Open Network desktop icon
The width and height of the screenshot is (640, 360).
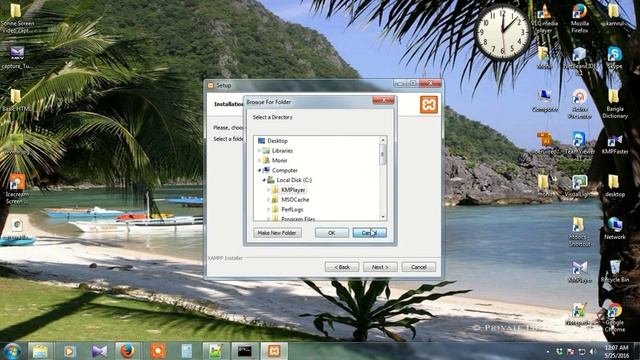pyautogui.click(x=615, y=229)
